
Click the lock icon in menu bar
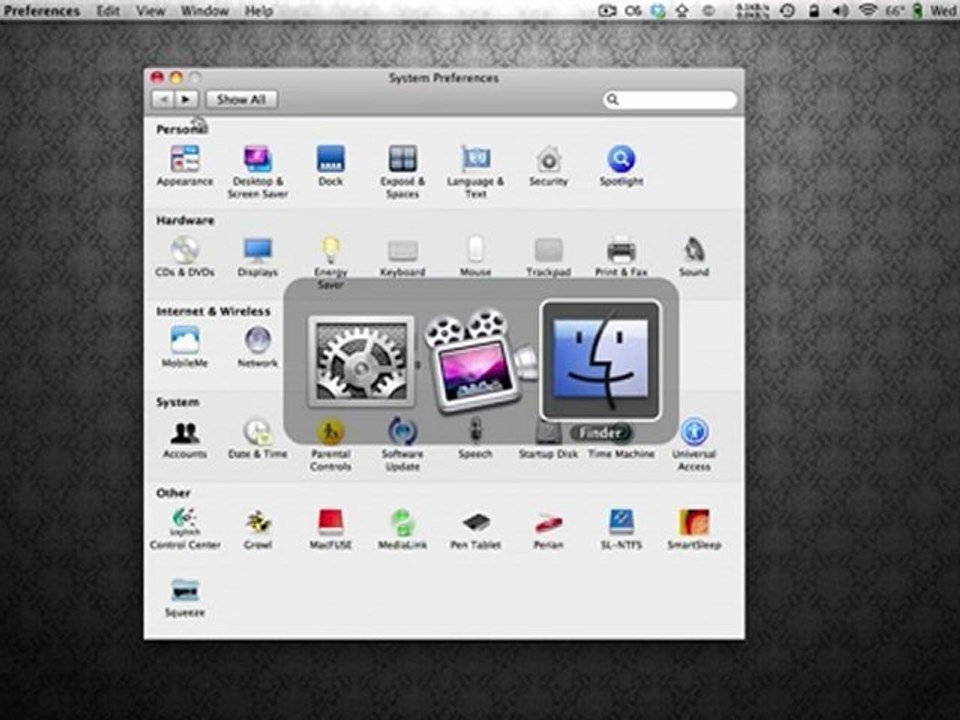pyautogui.click(x=814, y=10)
